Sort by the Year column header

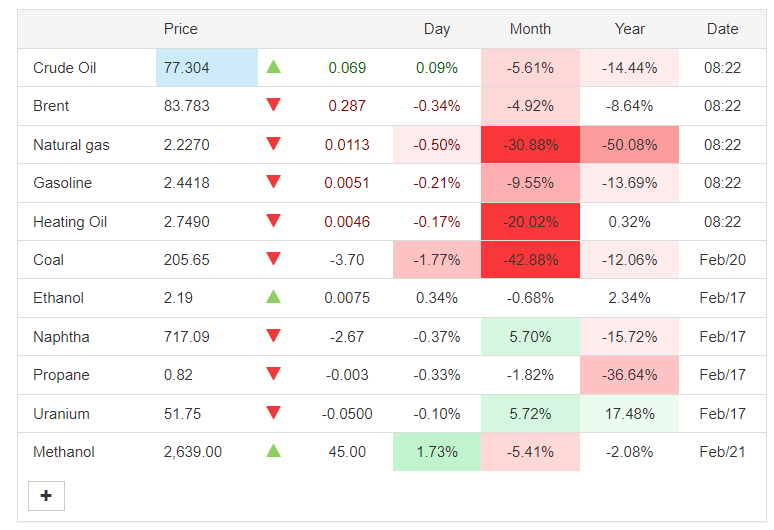(629, 29)
